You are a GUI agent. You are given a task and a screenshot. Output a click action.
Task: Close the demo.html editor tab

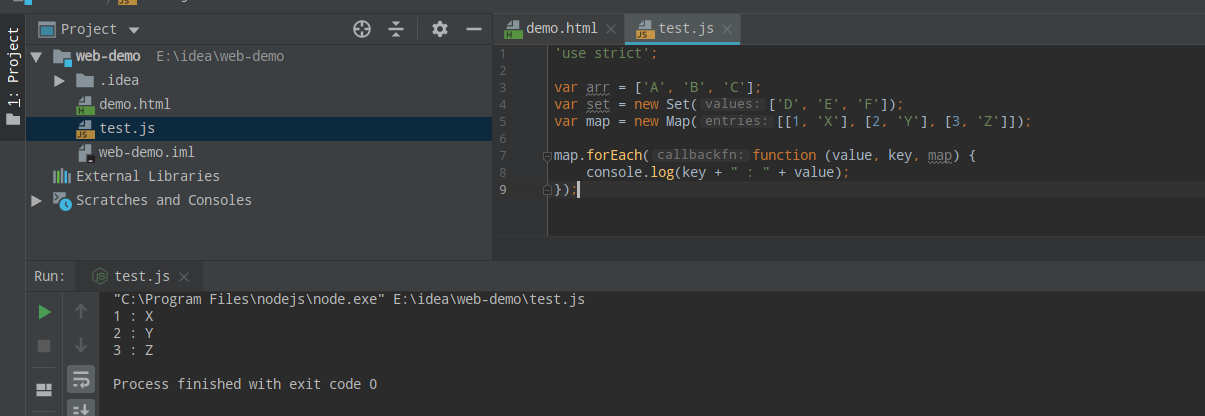click(x=611, y=29)
